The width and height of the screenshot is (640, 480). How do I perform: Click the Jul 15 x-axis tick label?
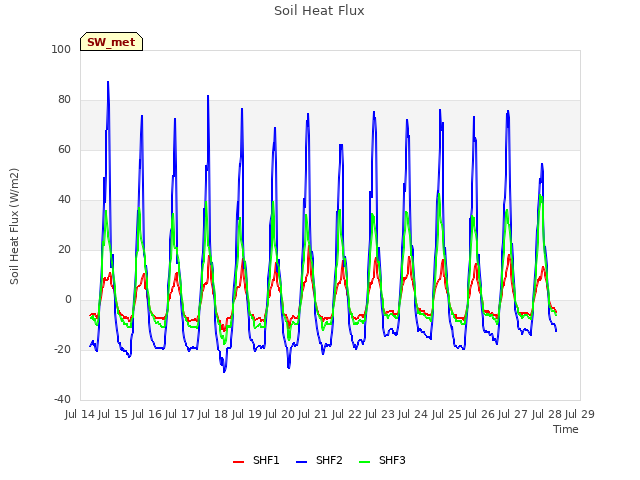[x=113, y=414]
